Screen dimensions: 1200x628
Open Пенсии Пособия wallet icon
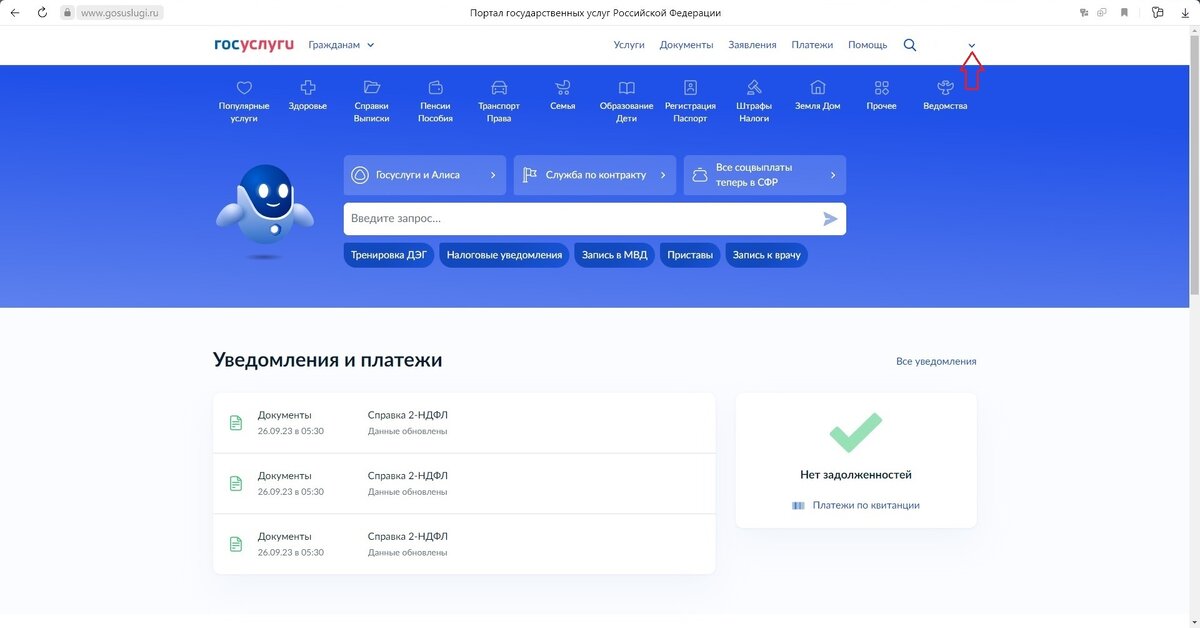click(436, 88)
